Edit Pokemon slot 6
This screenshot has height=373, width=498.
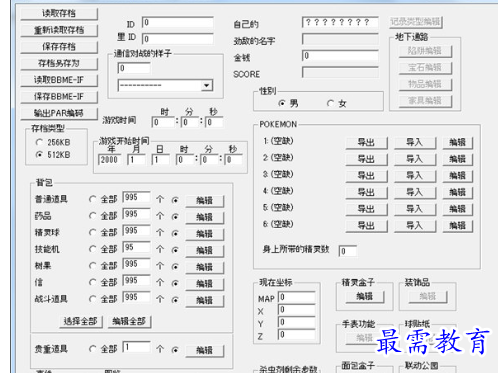click(458, 226)
